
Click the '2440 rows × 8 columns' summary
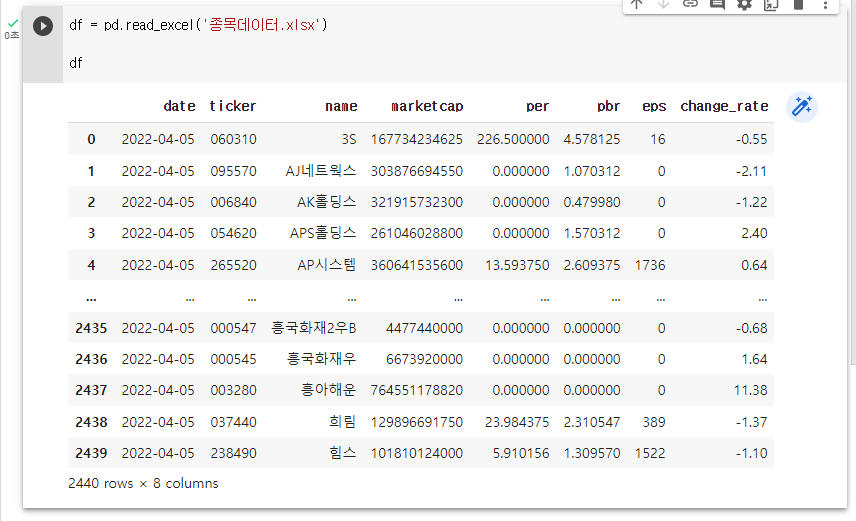(143, 483)
